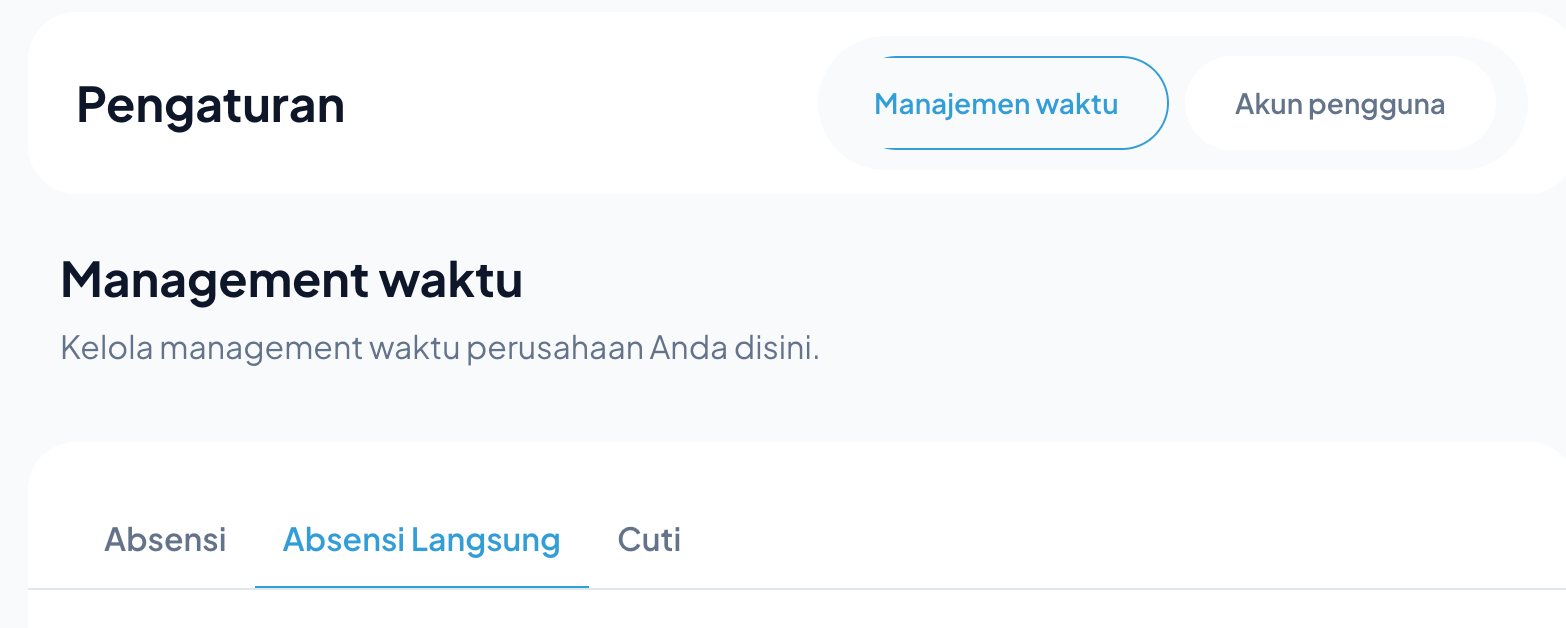Viewport: 1566px width, 628px height.
Task: Click the Kelola management waktu description text
Action: (x=439, y=349)
